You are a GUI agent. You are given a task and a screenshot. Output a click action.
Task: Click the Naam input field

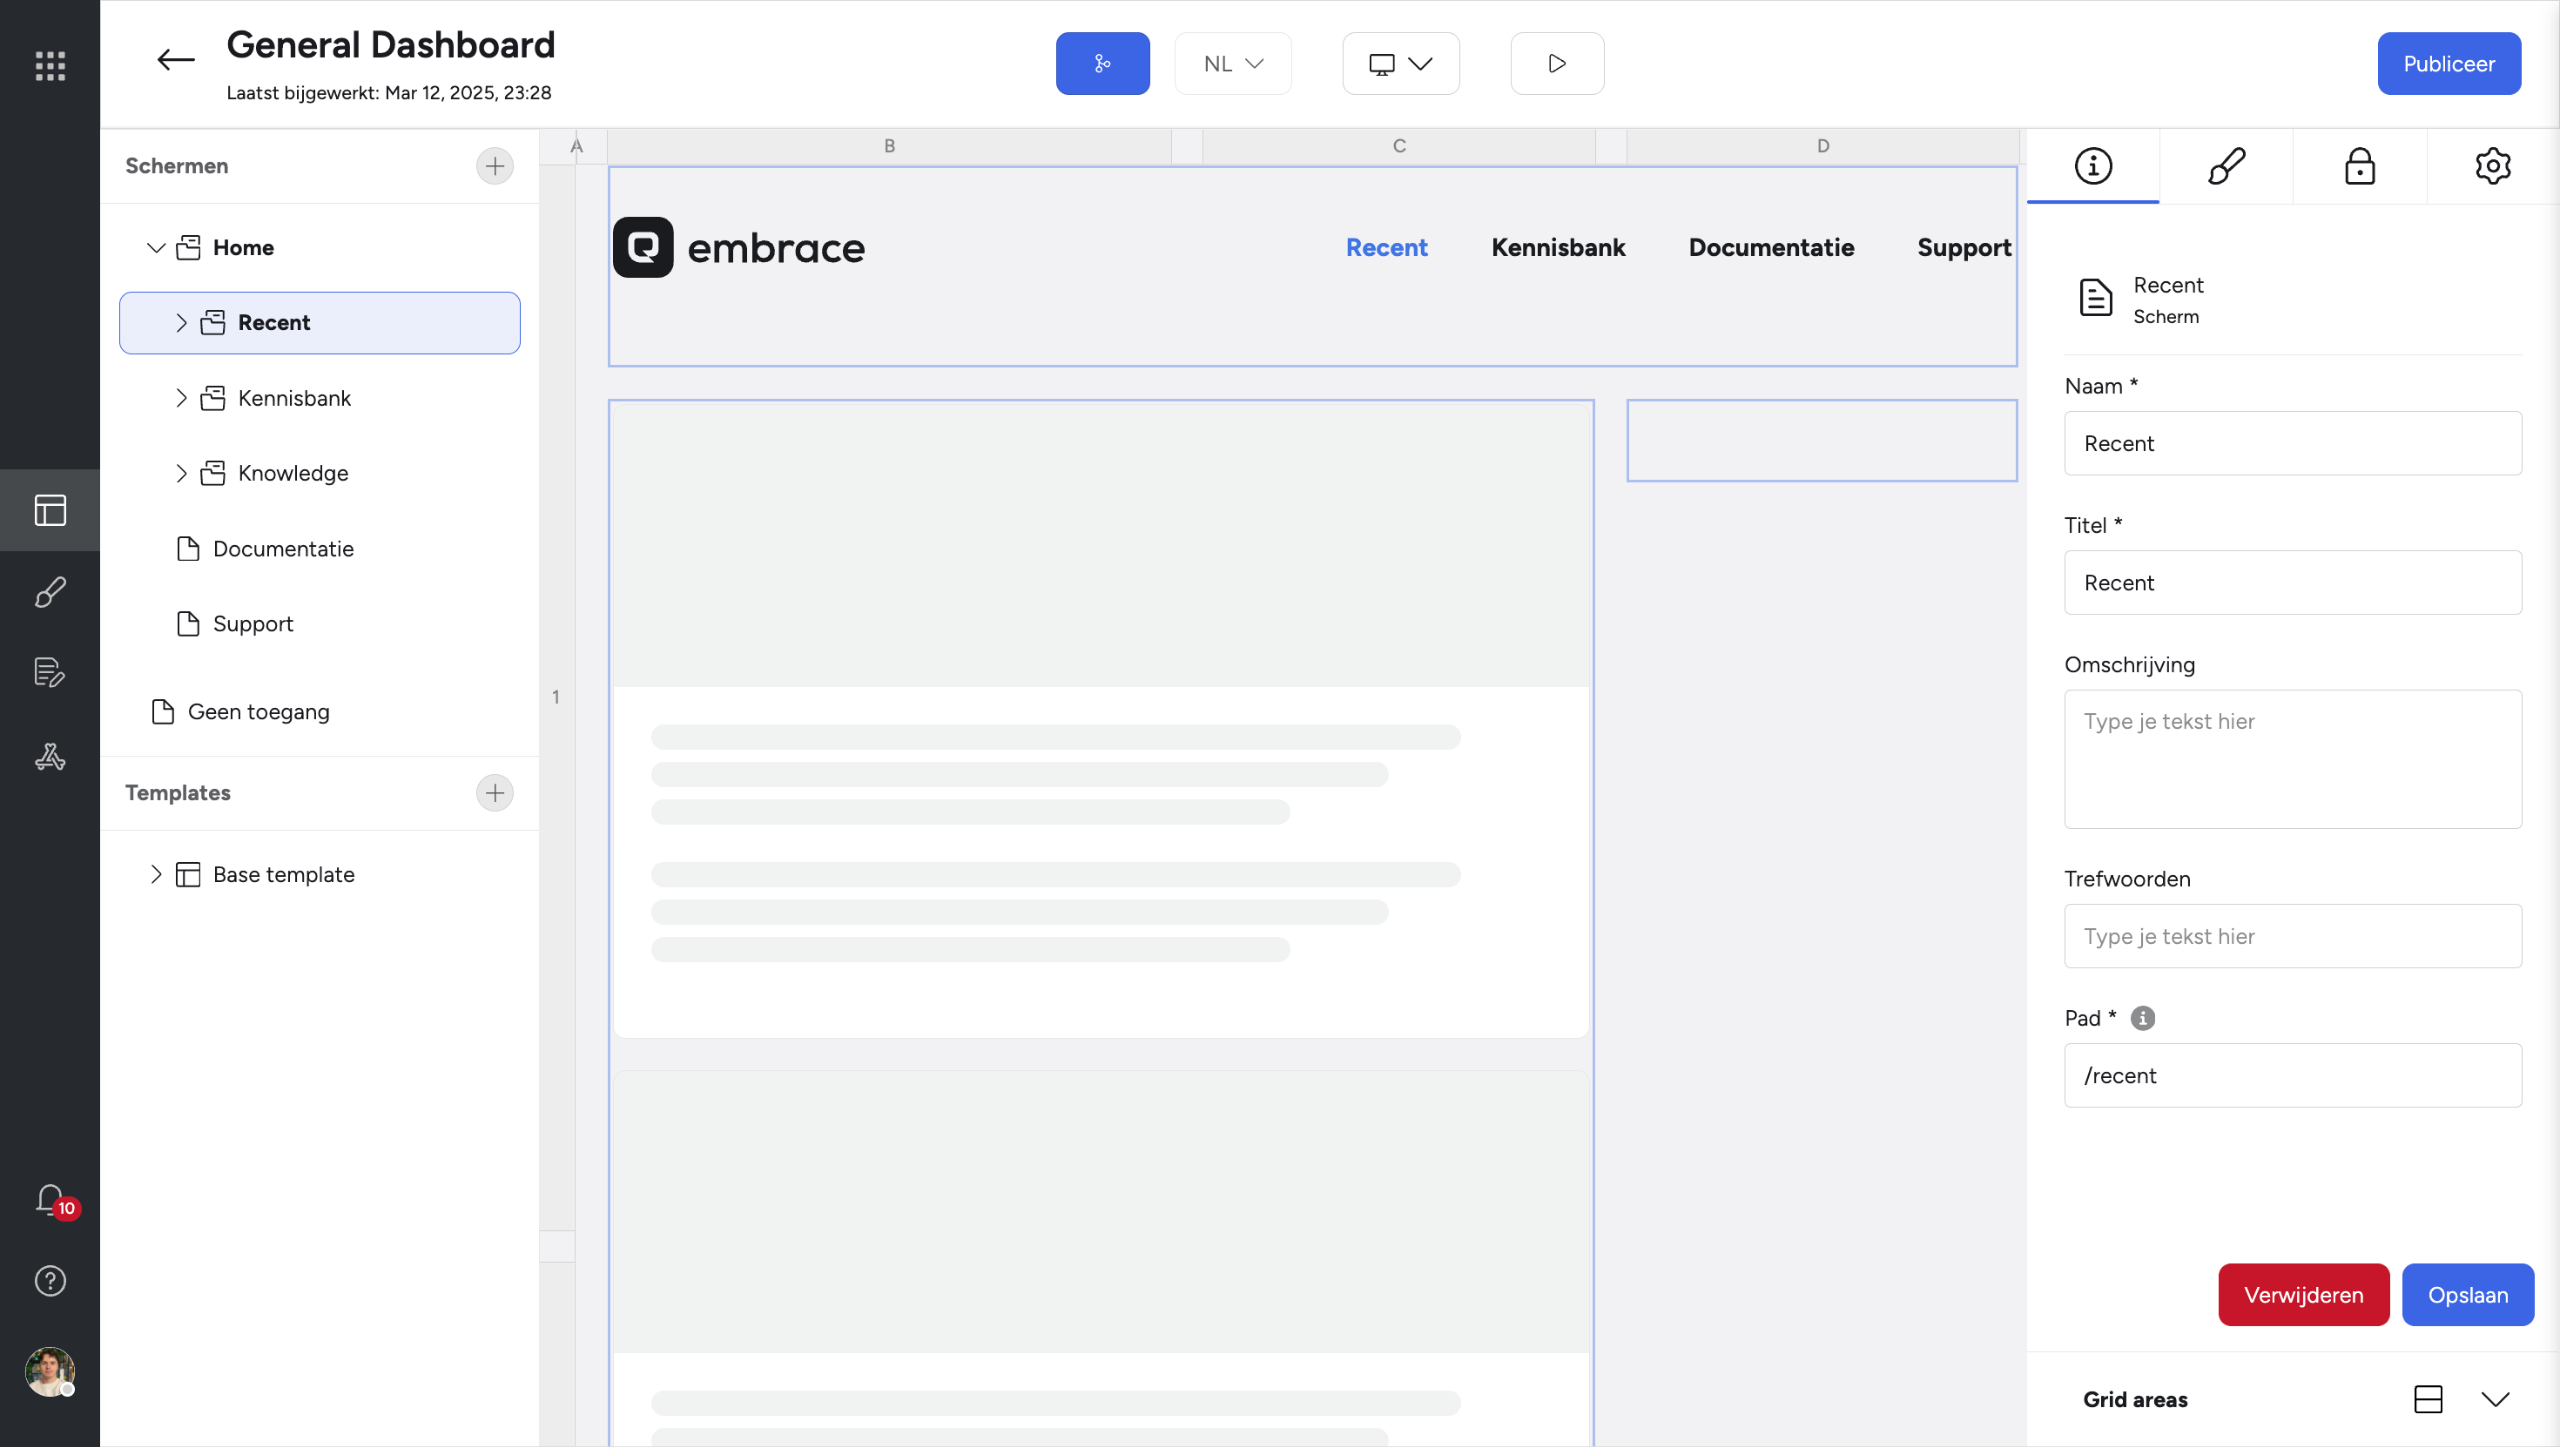(2293, 443)
